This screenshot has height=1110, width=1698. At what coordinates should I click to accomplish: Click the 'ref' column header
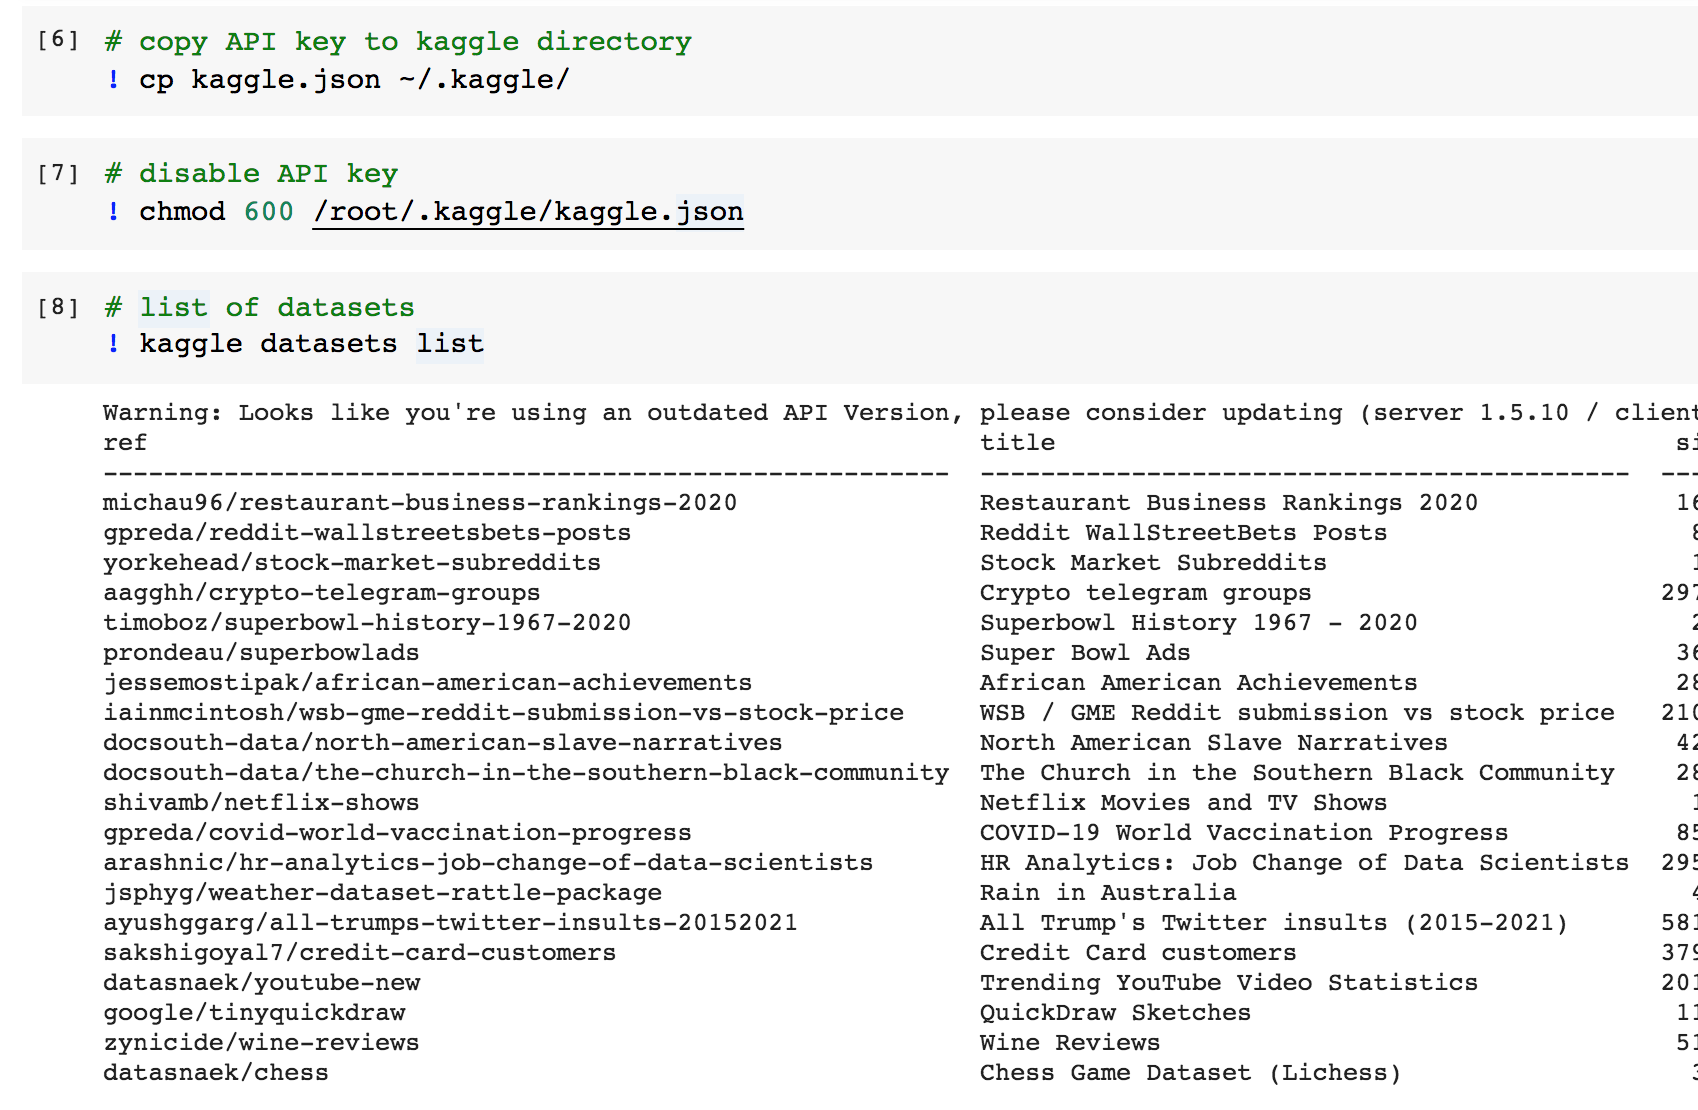tap(125, 442)
